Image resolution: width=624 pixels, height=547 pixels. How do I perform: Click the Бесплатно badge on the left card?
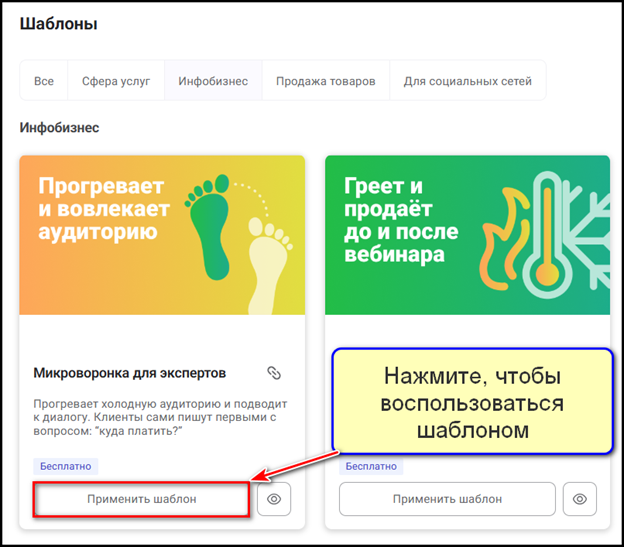click(x=66, y=466)
